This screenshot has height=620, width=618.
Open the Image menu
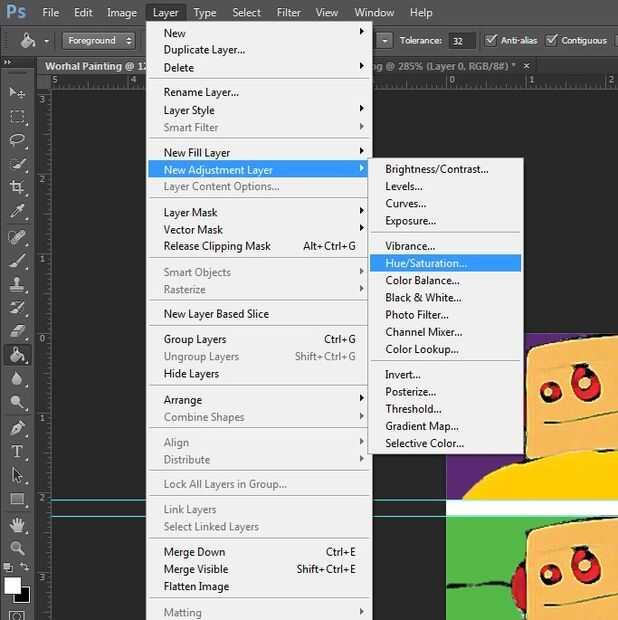coord(122,13)
